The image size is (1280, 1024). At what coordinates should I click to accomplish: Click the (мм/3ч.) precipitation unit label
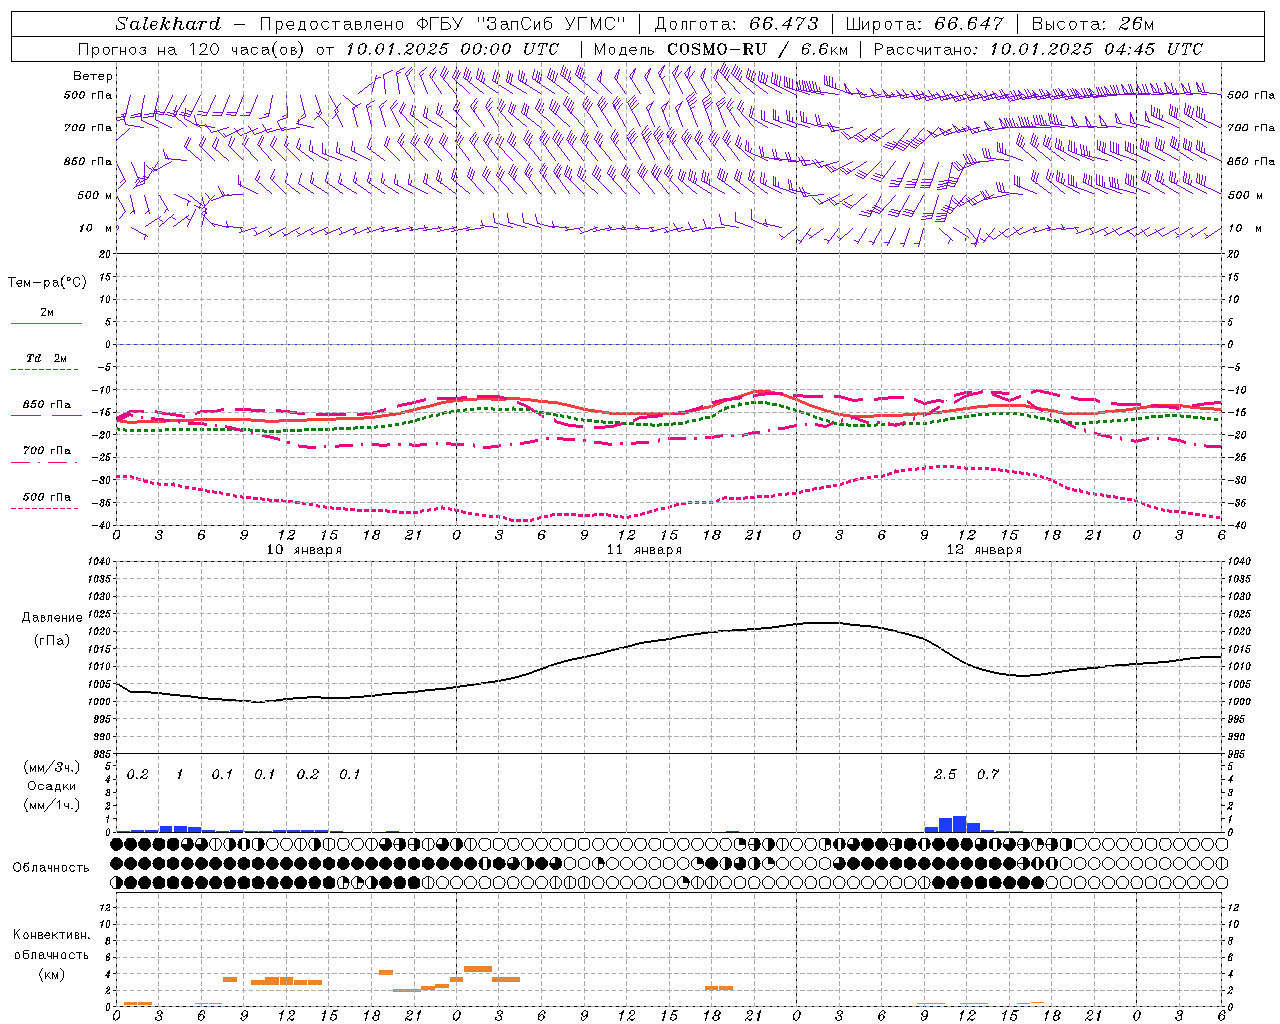click(52, 767)
